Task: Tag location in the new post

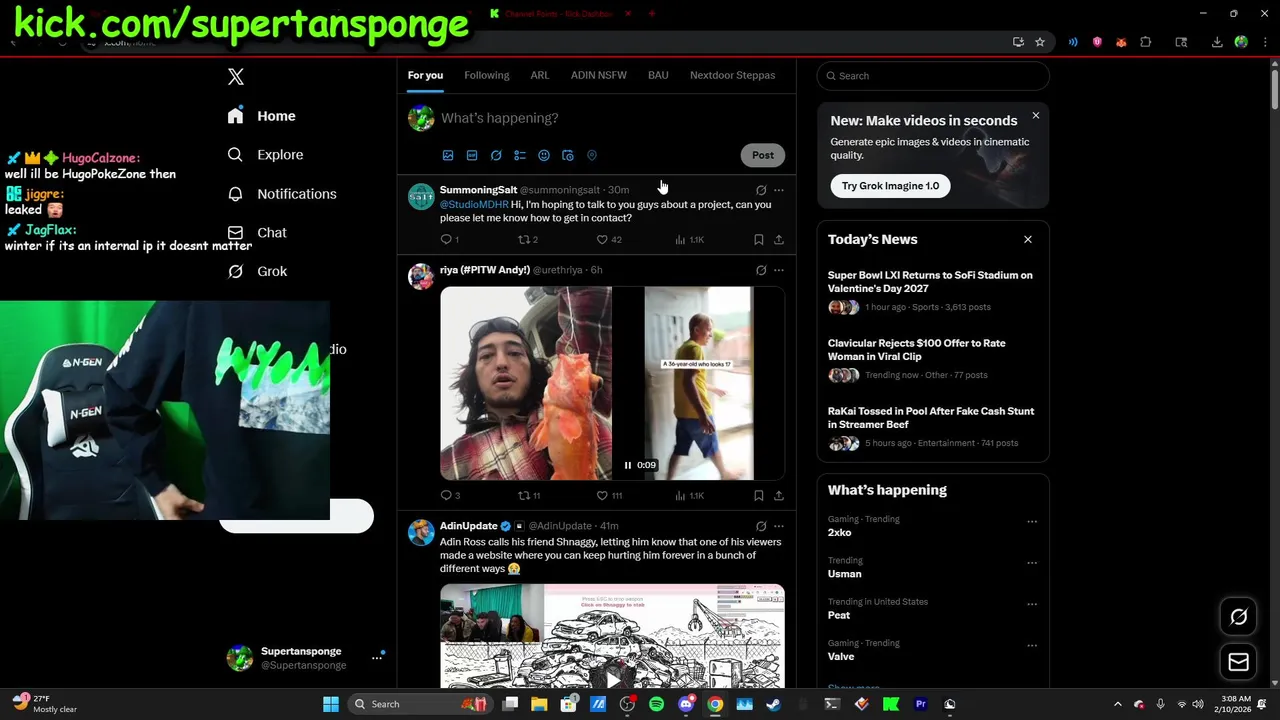Action: coord(592,156)
